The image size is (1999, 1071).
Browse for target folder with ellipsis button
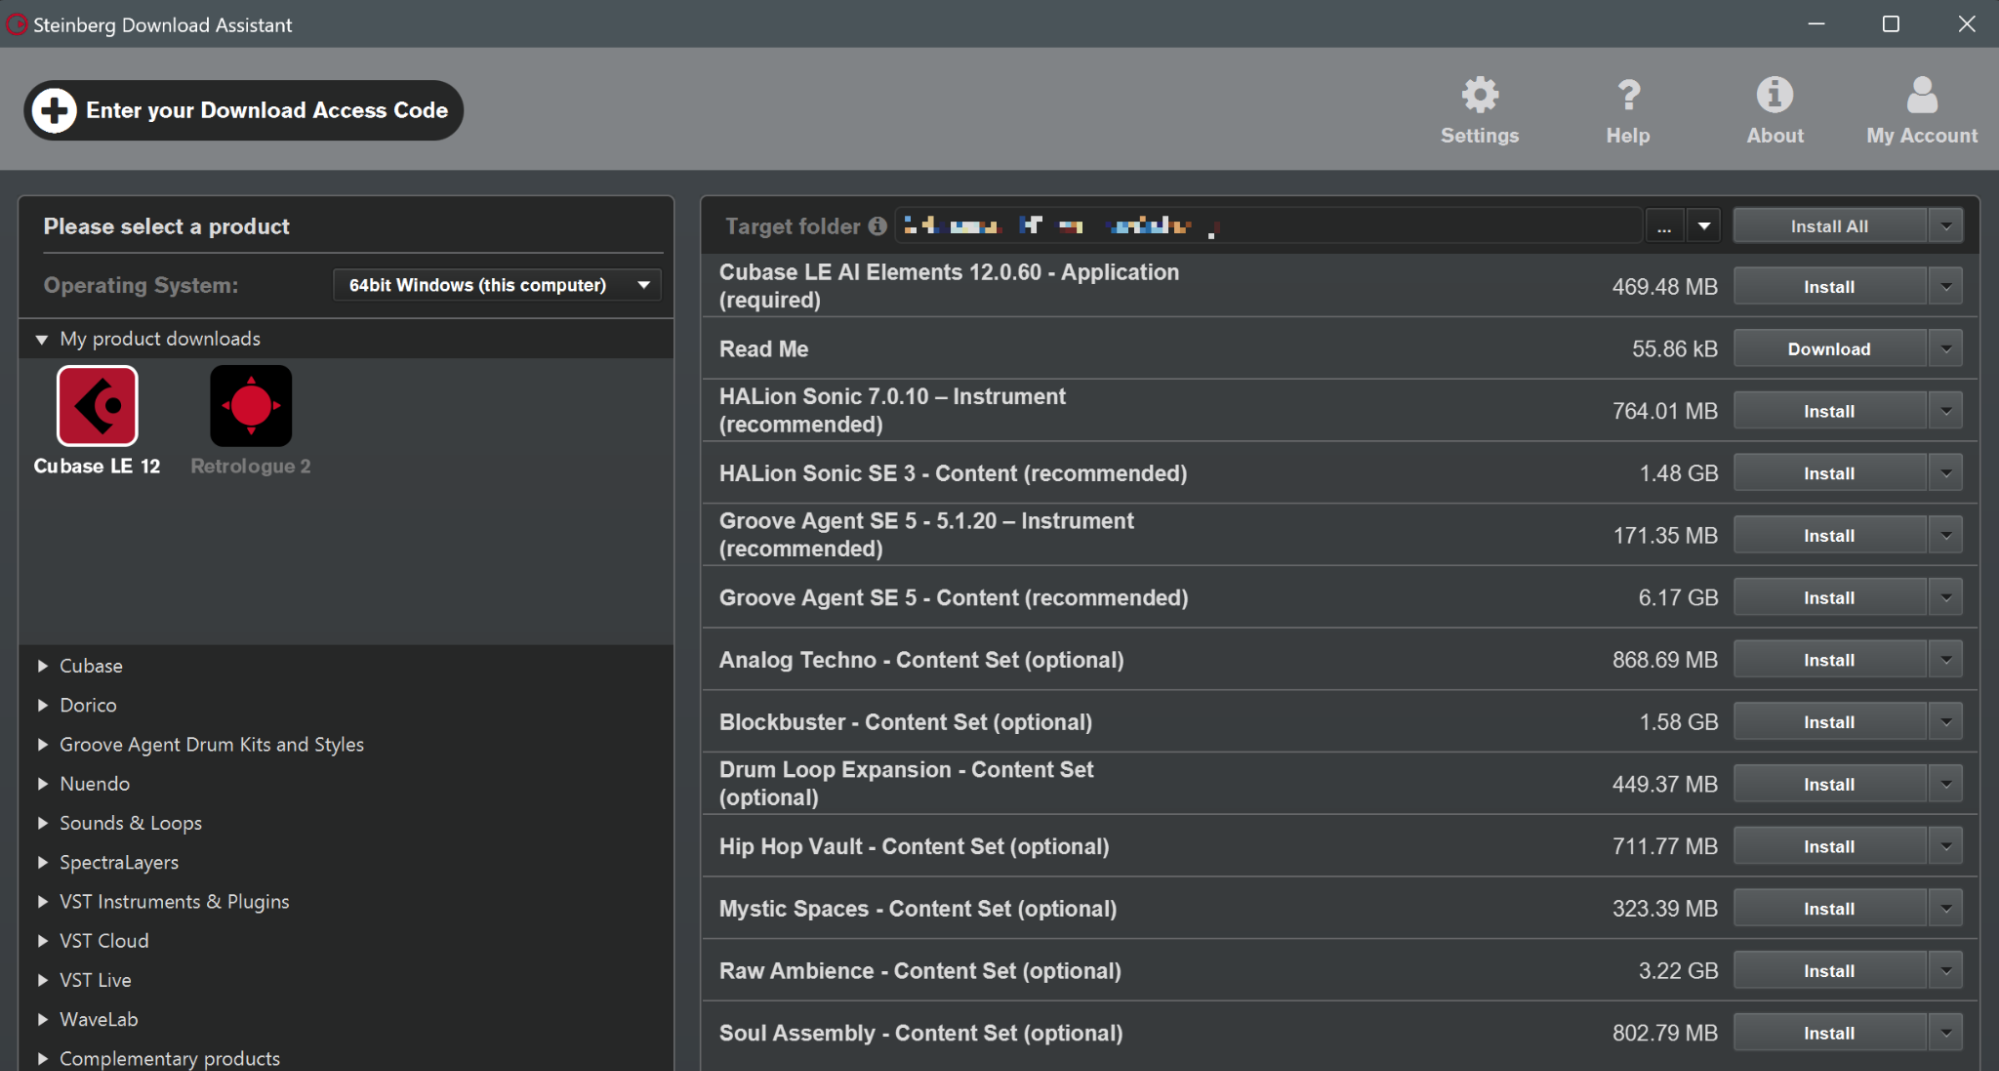pyautogui.click(x=1664, y=226)
